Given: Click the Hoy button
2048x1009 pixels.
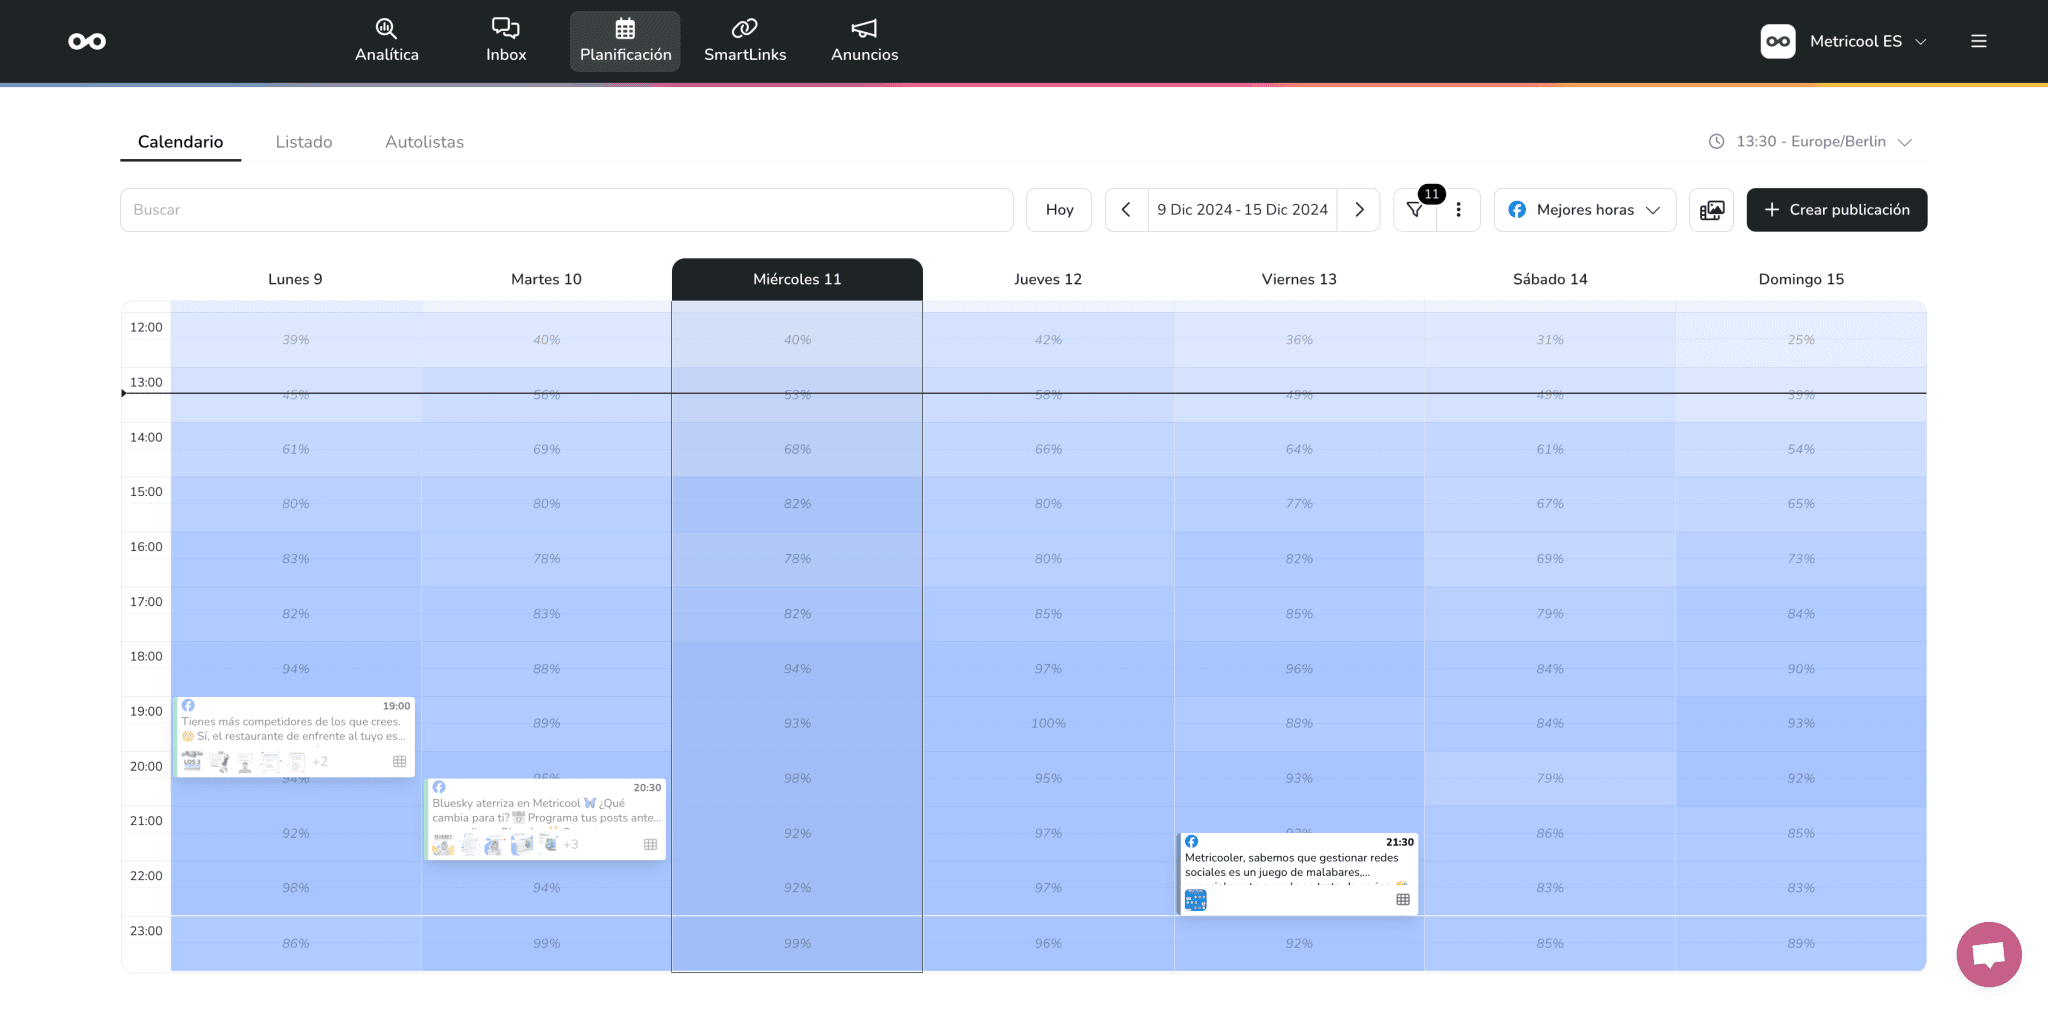Looking at the screenshot, I should click(x=1059, y=210).
